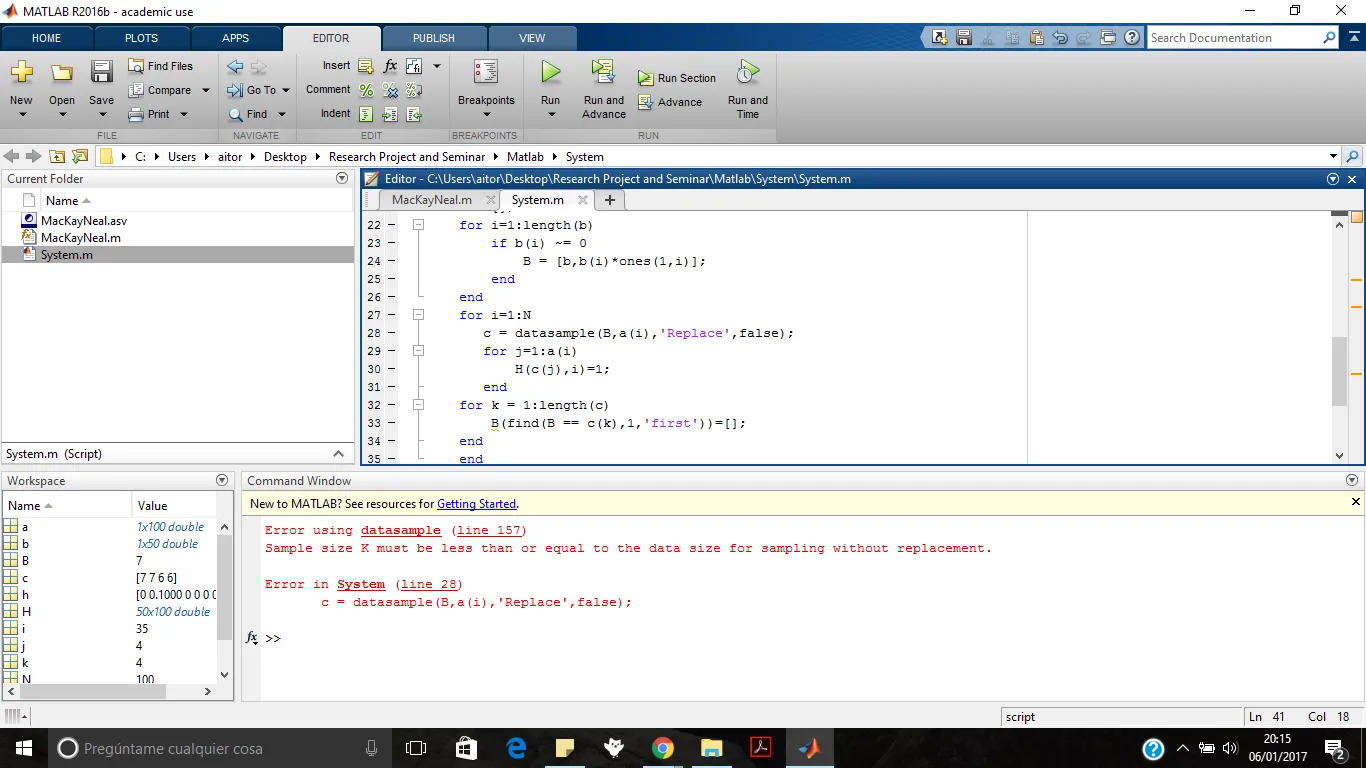Open the Current Folder panel actions menu
This screenshot has width=1366, height=768.
342,179
